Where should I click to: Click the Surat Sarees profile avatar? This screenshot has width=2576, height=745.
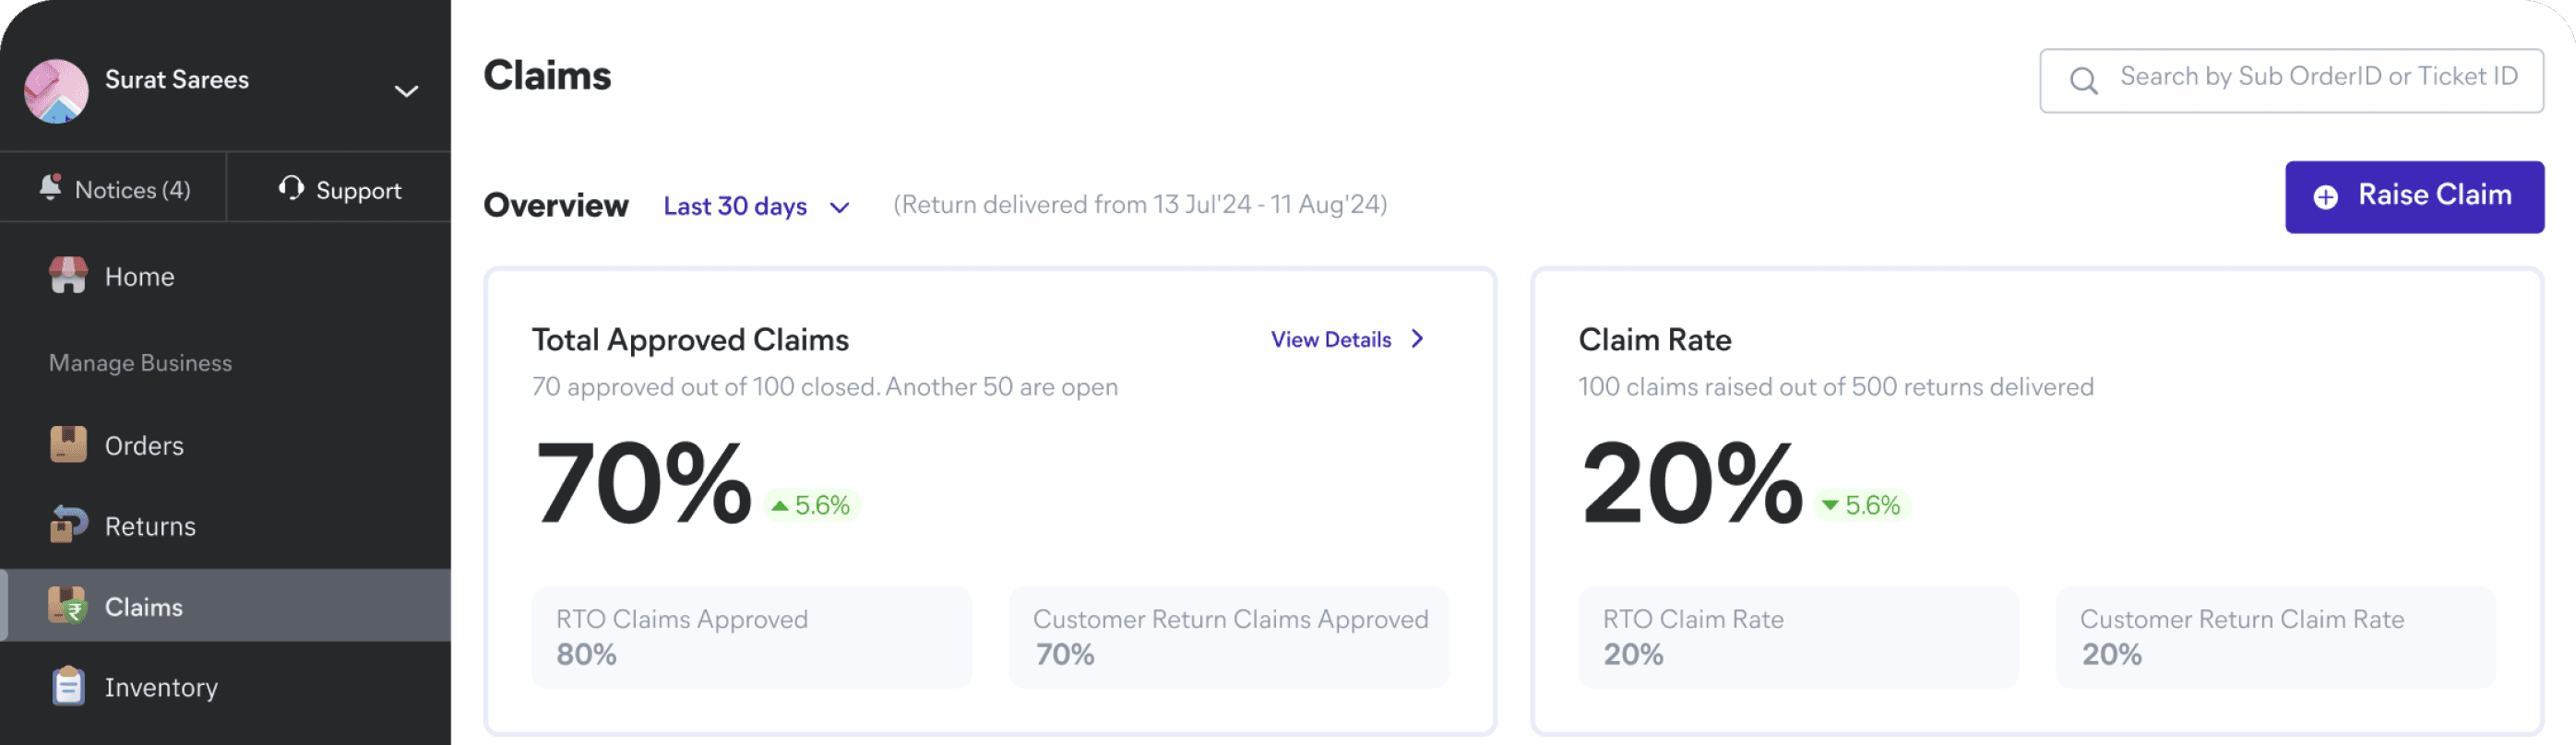(56, 91)
